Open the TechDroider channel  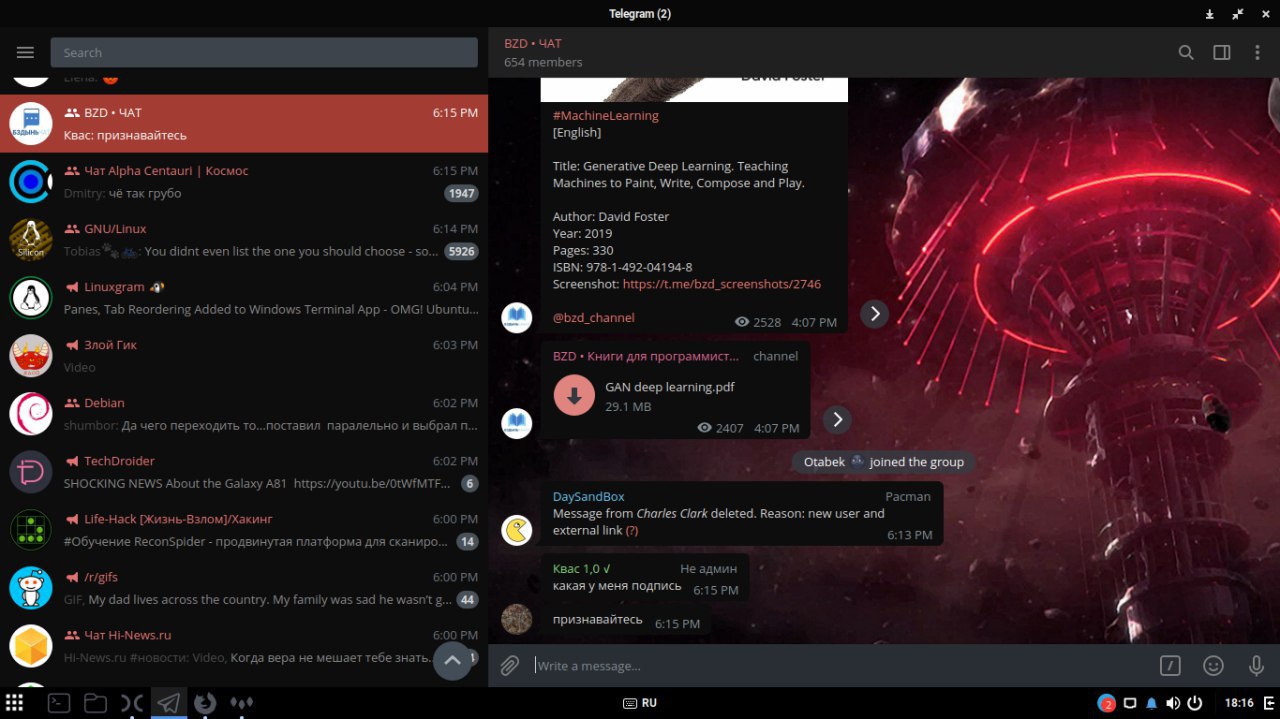244,472
